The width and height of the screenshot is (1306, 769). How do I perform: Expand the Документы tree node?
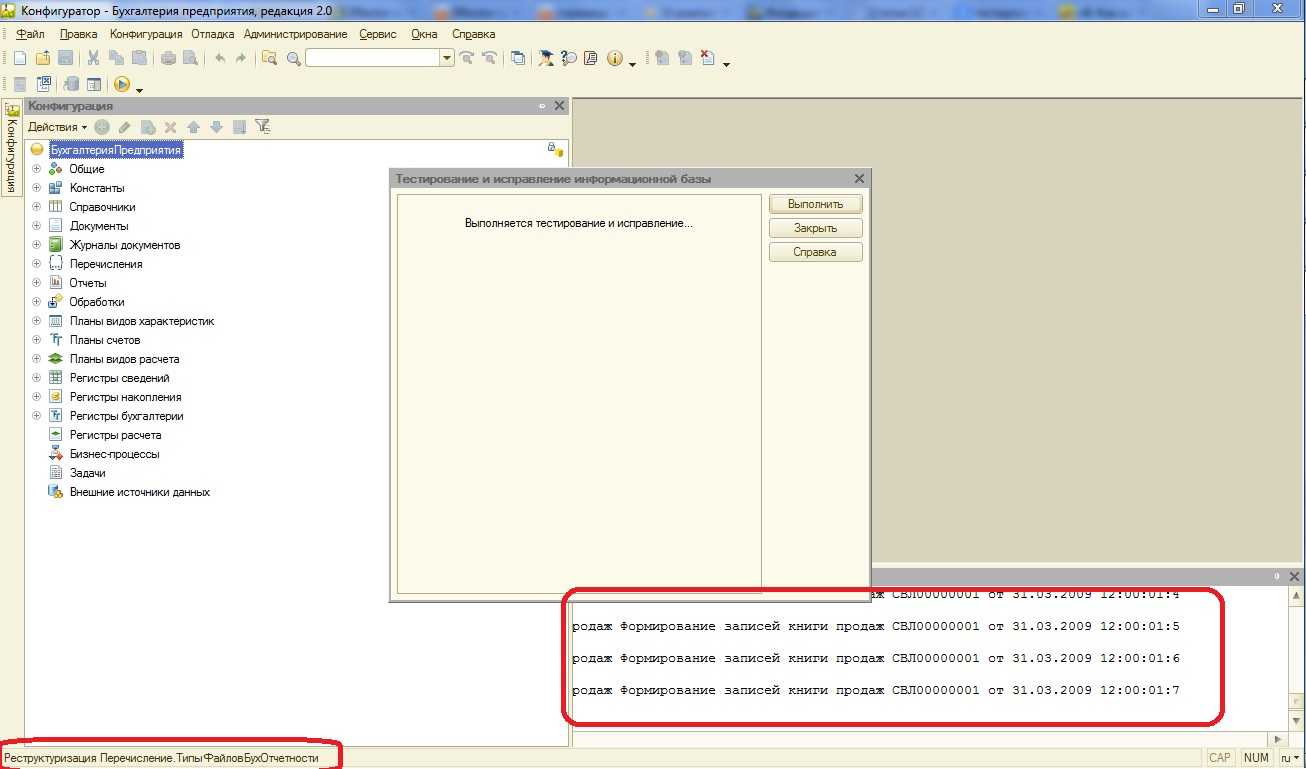pyautogui.click(x=37, y=226)
